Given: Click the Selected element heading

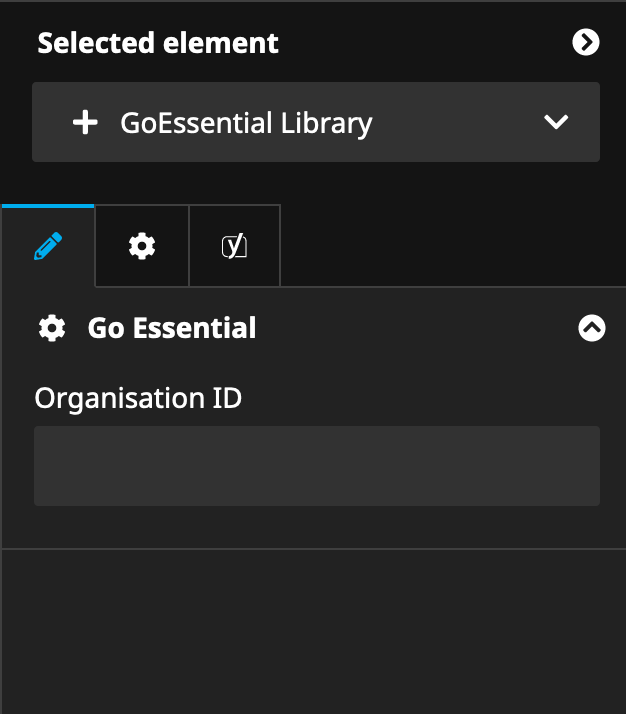Looking at the screenshot, I should (x=158, y=43).
